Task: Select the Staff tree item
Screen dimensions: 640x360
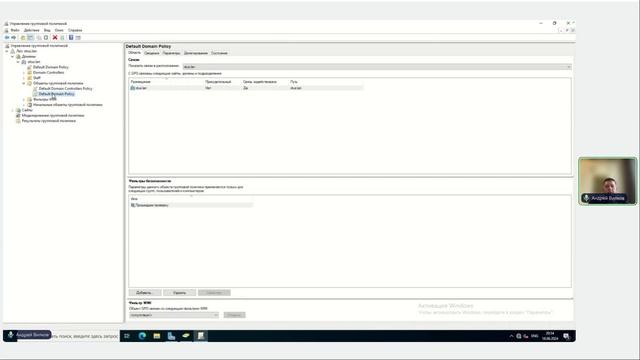Action: (x=37, y=78)
